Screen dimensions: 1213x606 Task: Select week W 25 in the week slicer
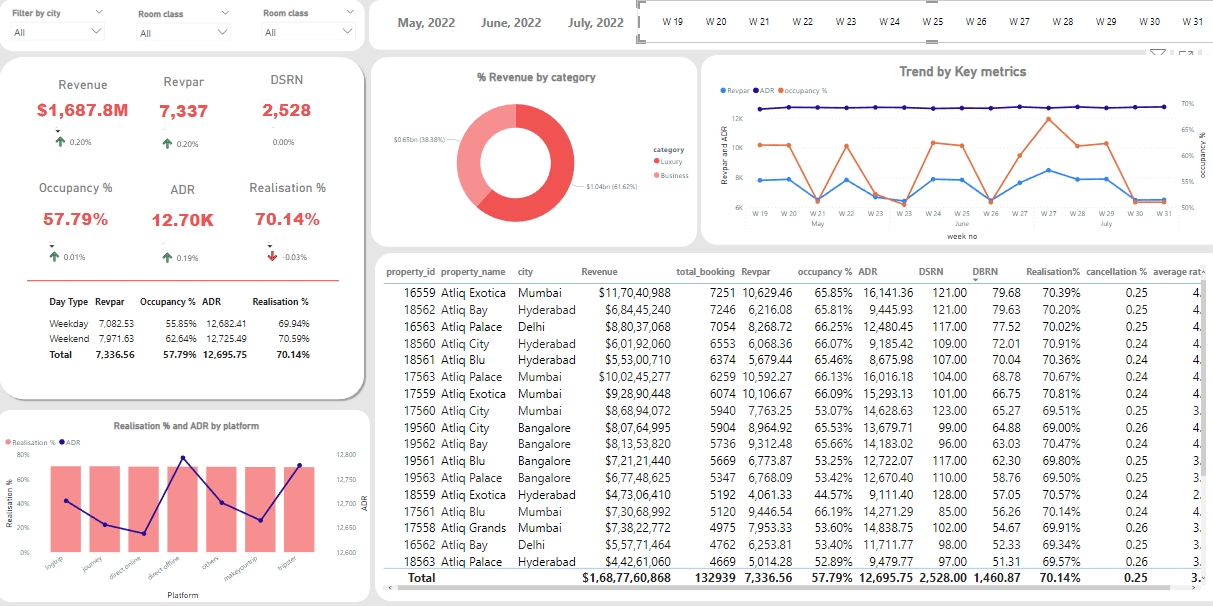tap(932, 21)
